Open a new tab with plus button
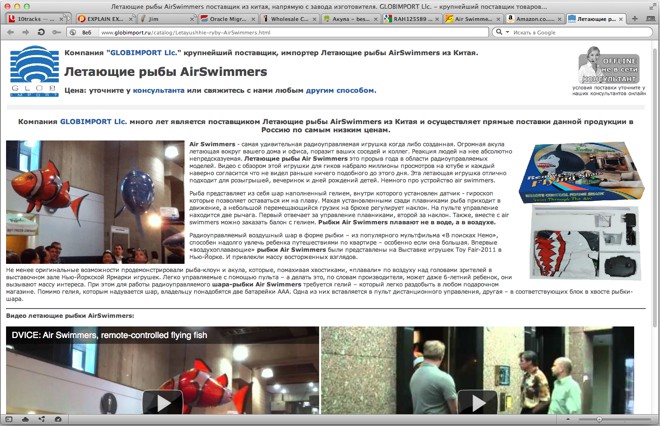Image resolution: width=660 pixels, height=426 pixels. click(x=635, y=19)
